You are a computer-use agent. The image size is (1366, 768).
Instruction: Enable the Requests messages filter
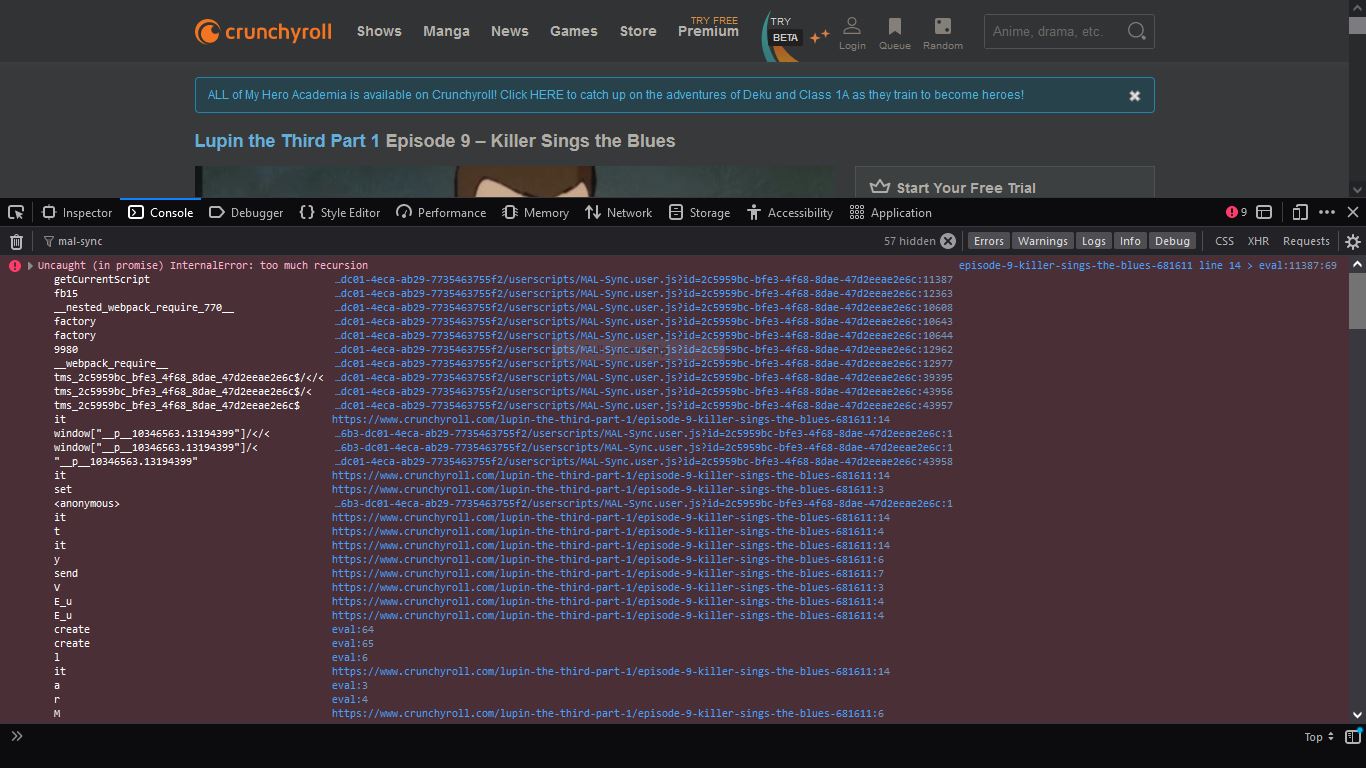click(1306, 241)
